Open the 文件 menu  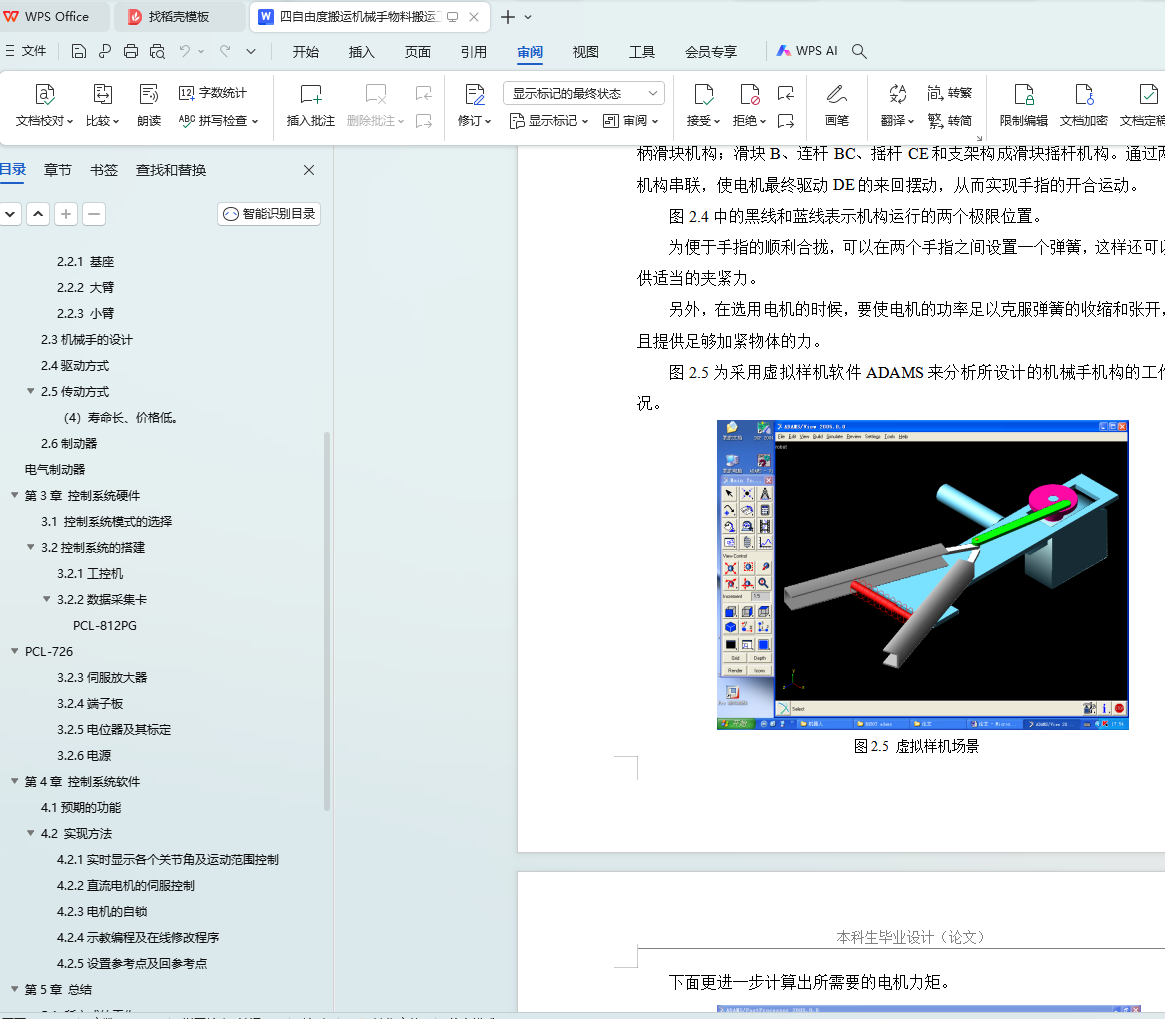point(26,51)
